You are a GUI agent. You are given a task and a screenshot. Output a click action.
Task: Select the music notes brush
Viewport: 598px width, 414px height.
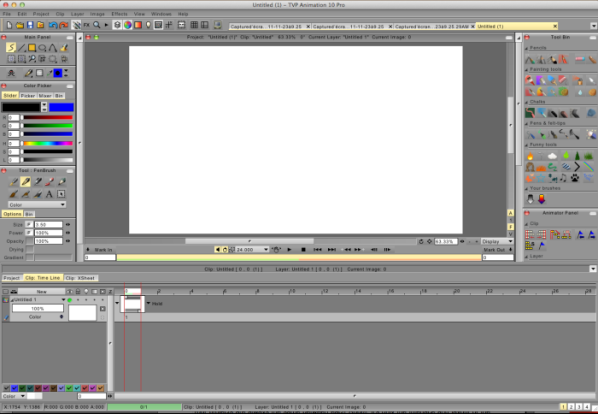pyautogui.click(x=563, y=178)
